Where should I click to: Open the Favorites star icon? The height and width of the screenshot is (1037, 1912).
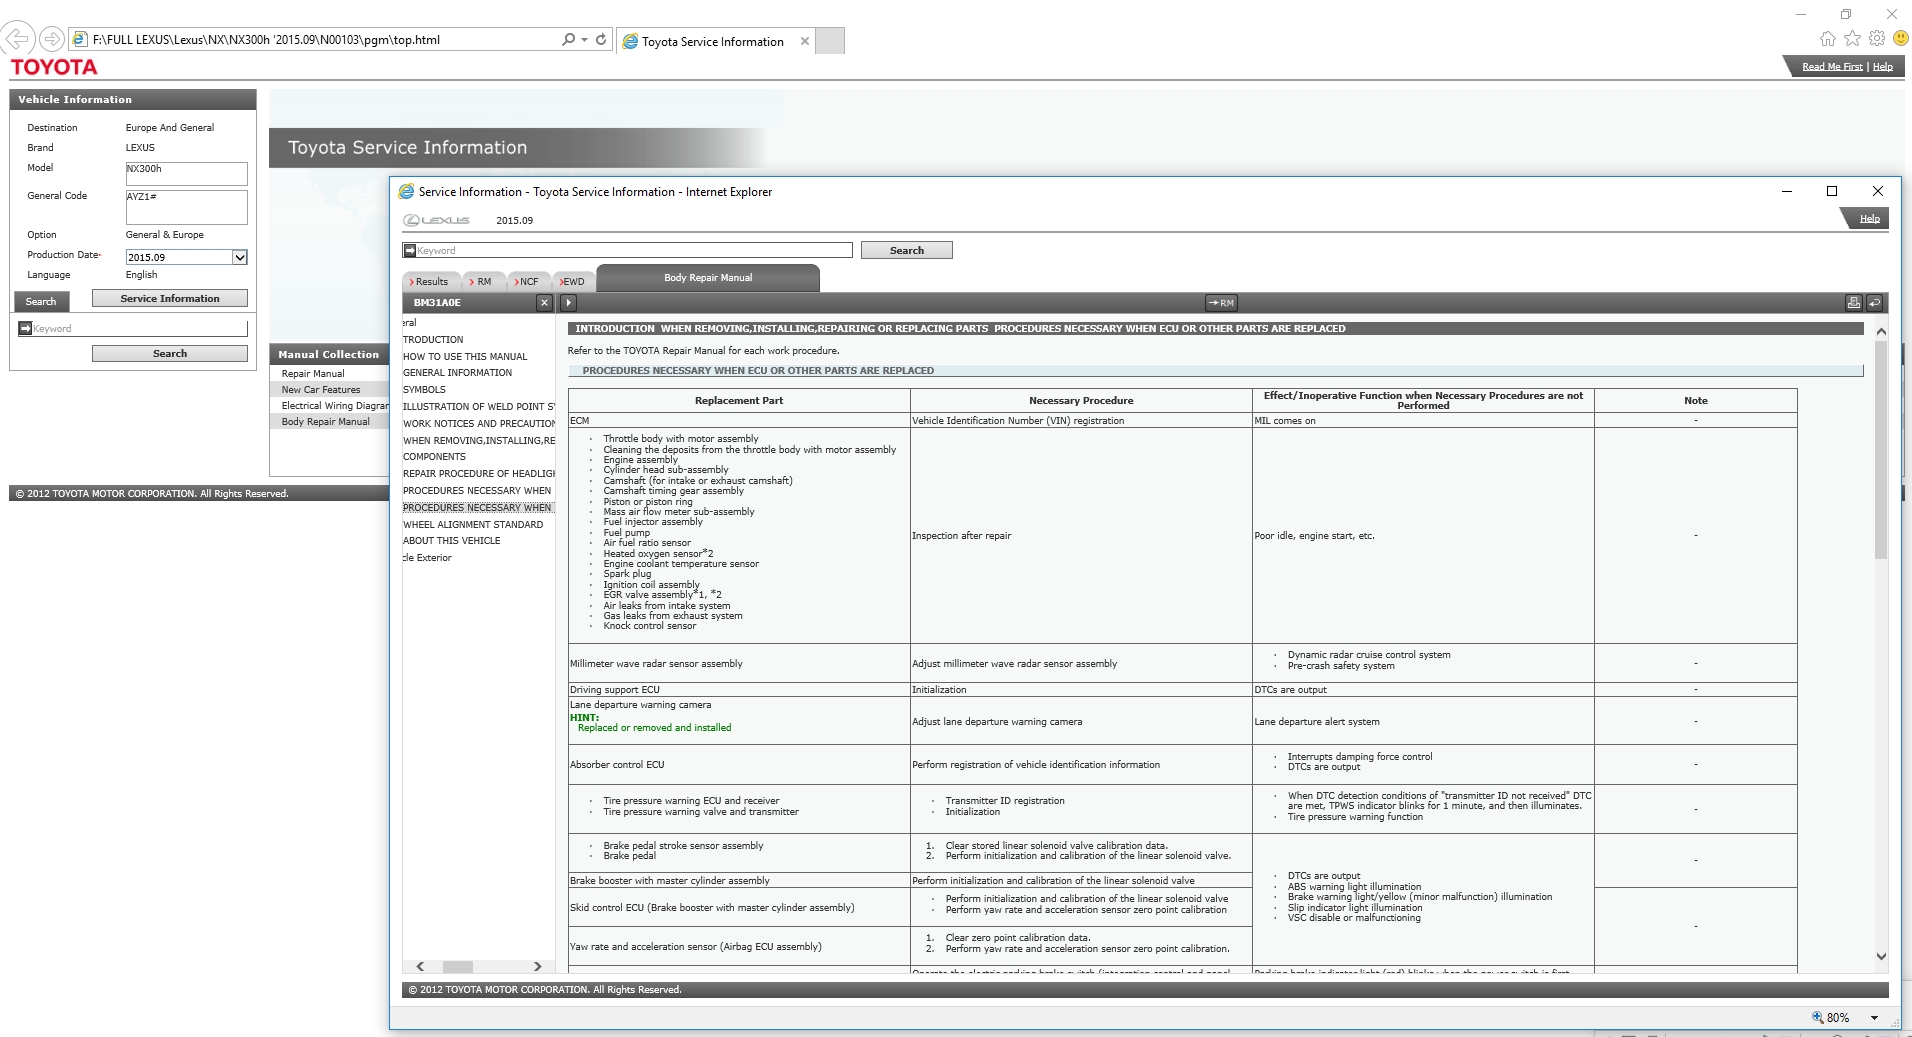[x=1852, y=38]
